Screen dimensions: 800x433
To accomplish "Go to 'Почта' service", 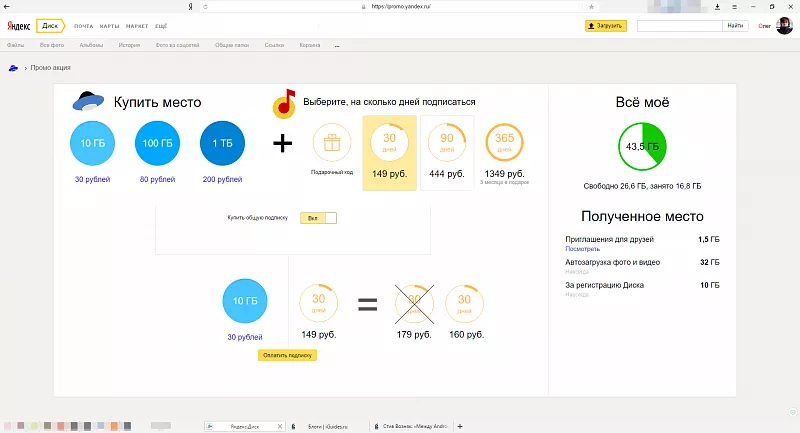I will coord(84,26).
